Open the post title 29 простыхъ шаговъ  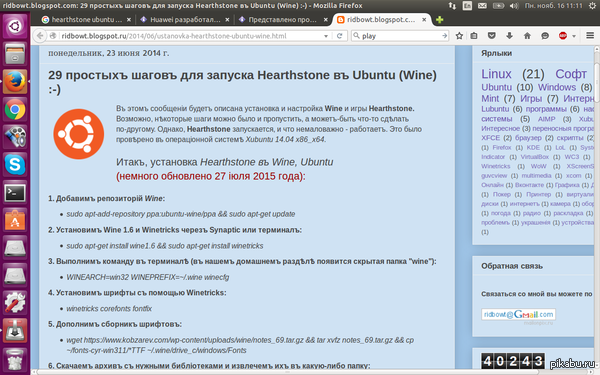242,82
